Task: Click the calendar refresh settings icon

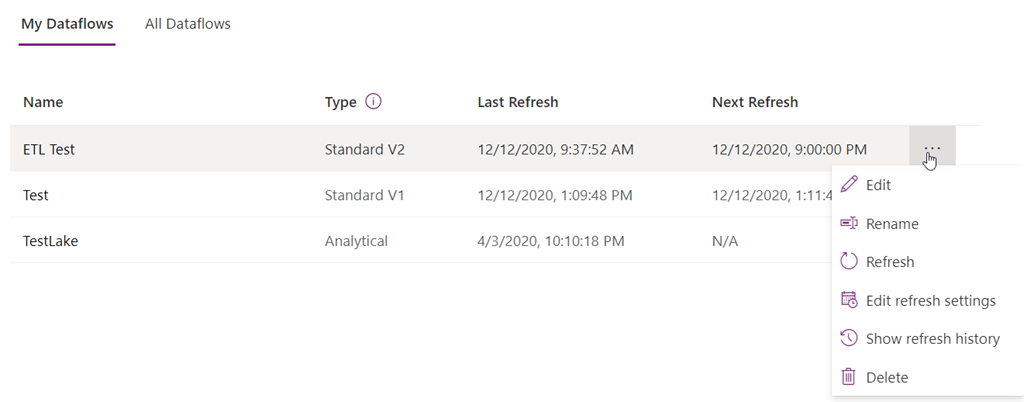Action: click(848, 300)
